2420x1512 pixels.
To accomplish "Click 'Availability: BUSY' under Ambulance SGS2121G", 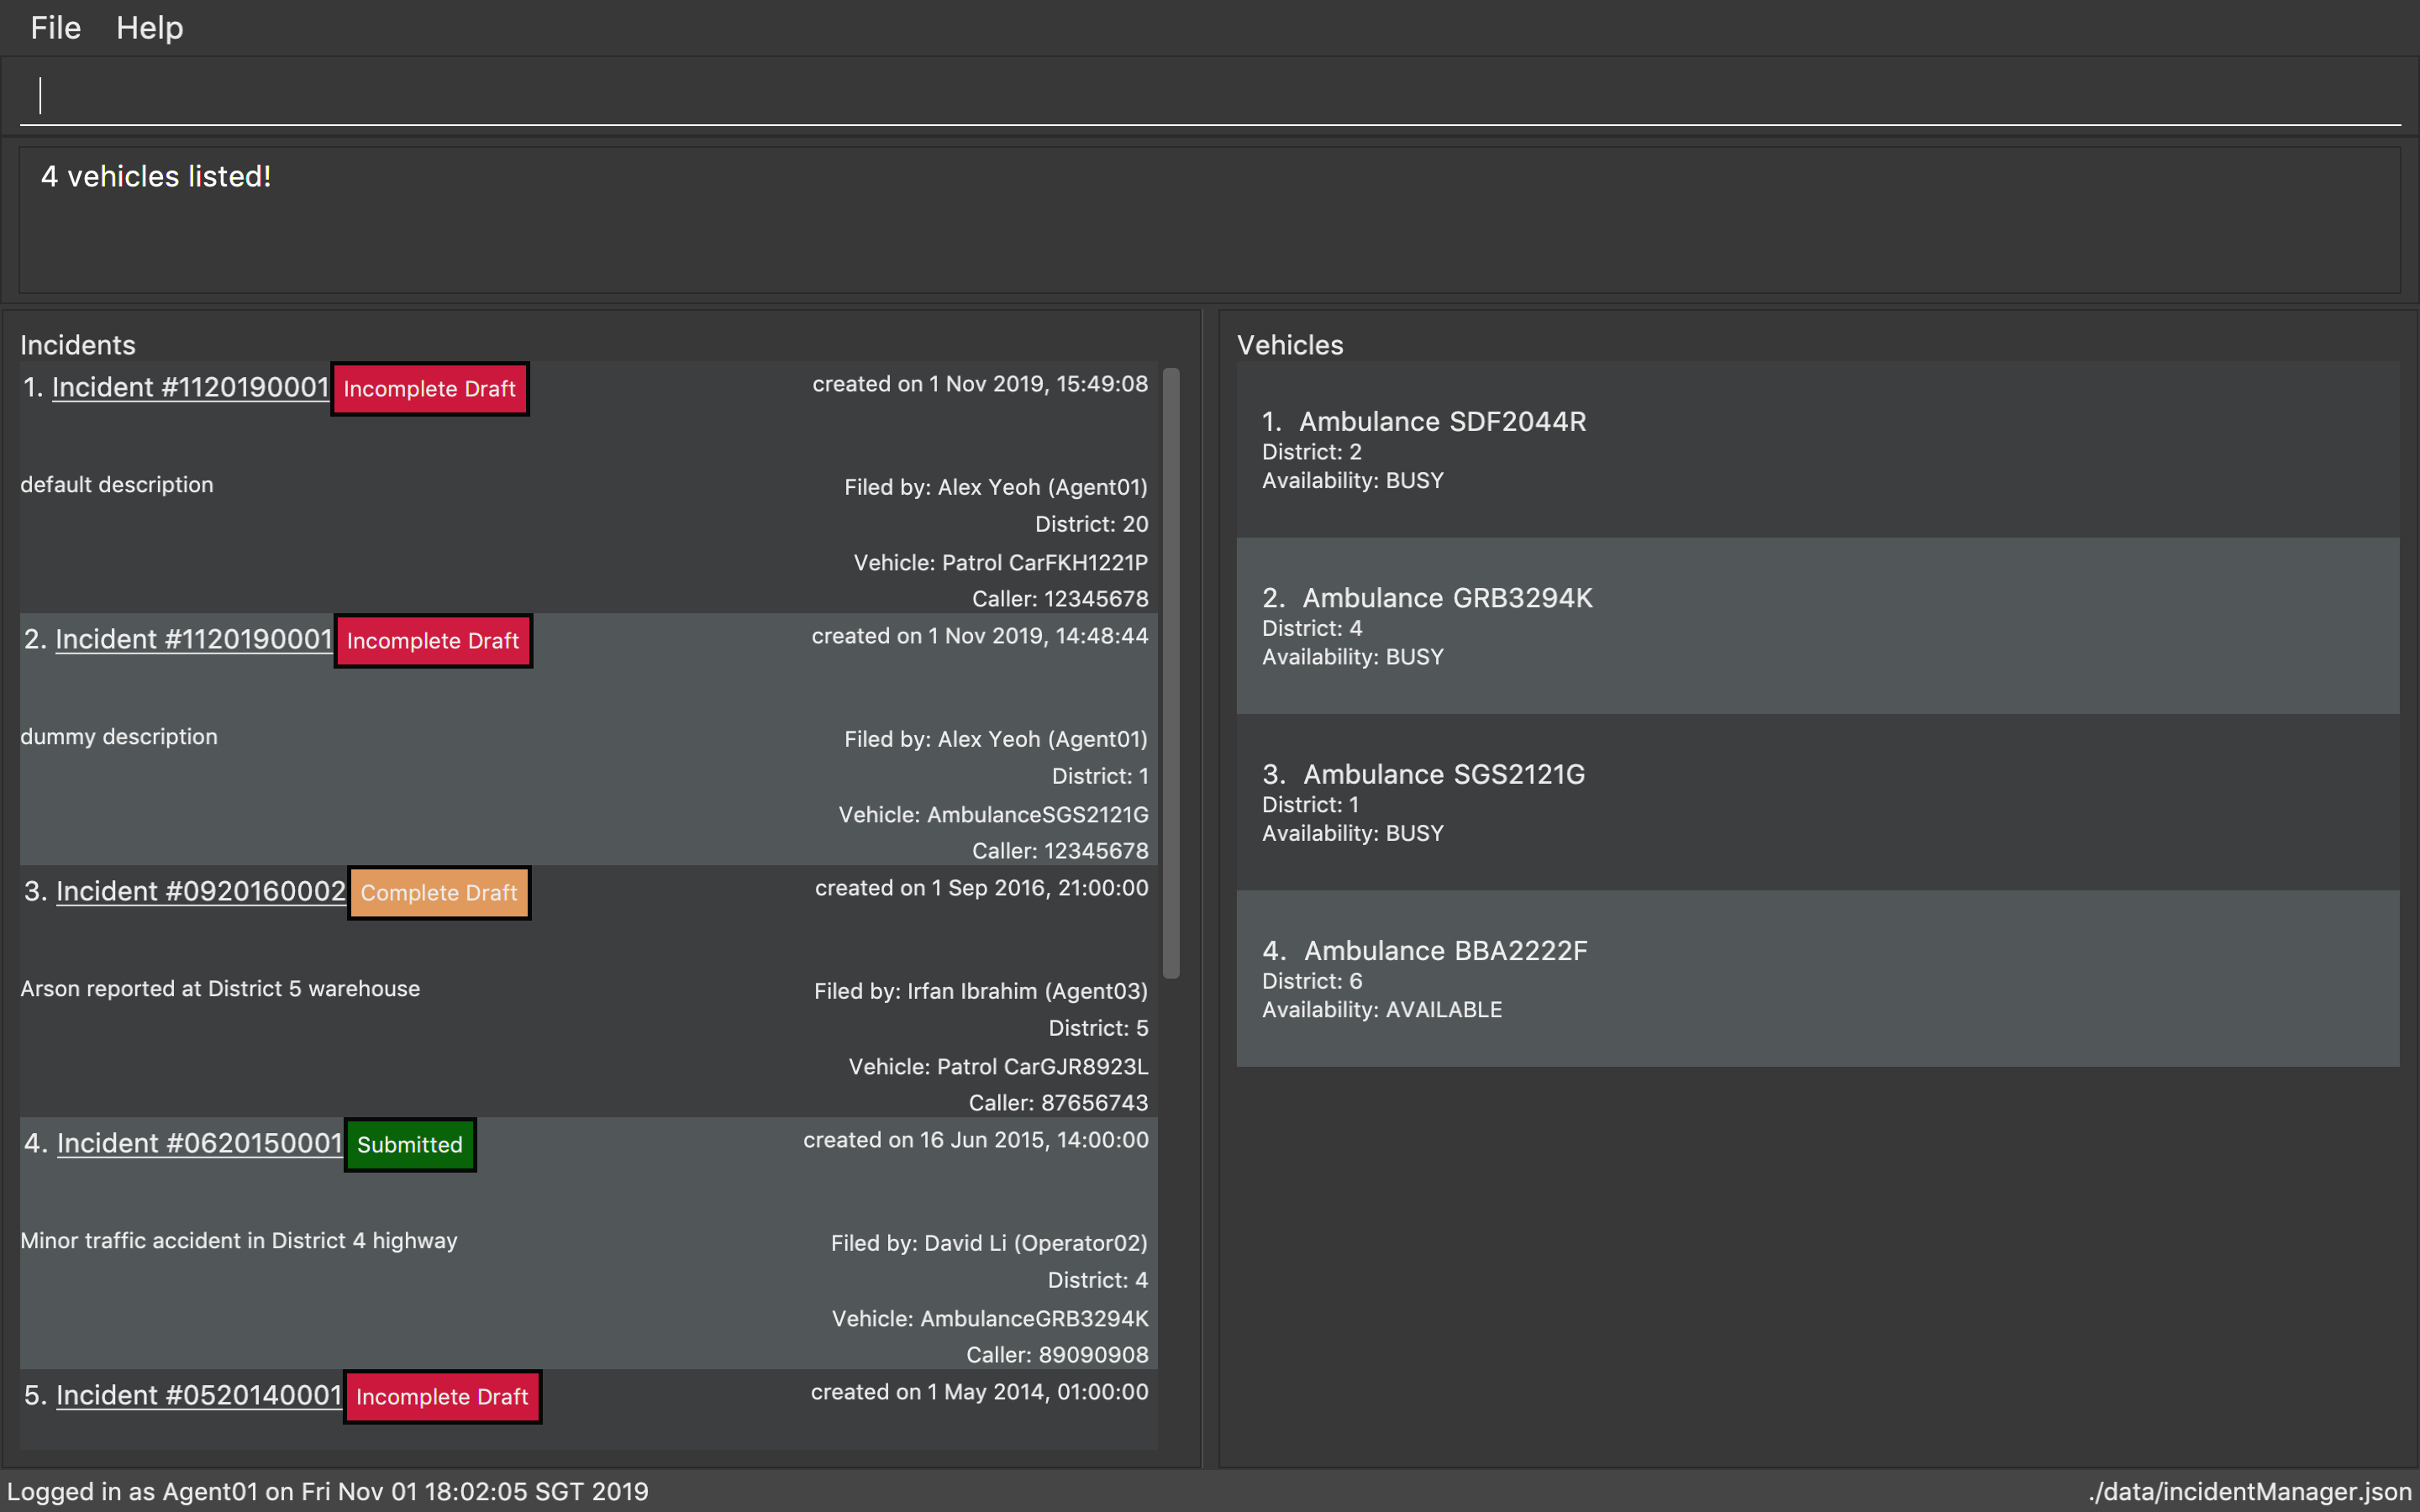I will click(1353, 833).
